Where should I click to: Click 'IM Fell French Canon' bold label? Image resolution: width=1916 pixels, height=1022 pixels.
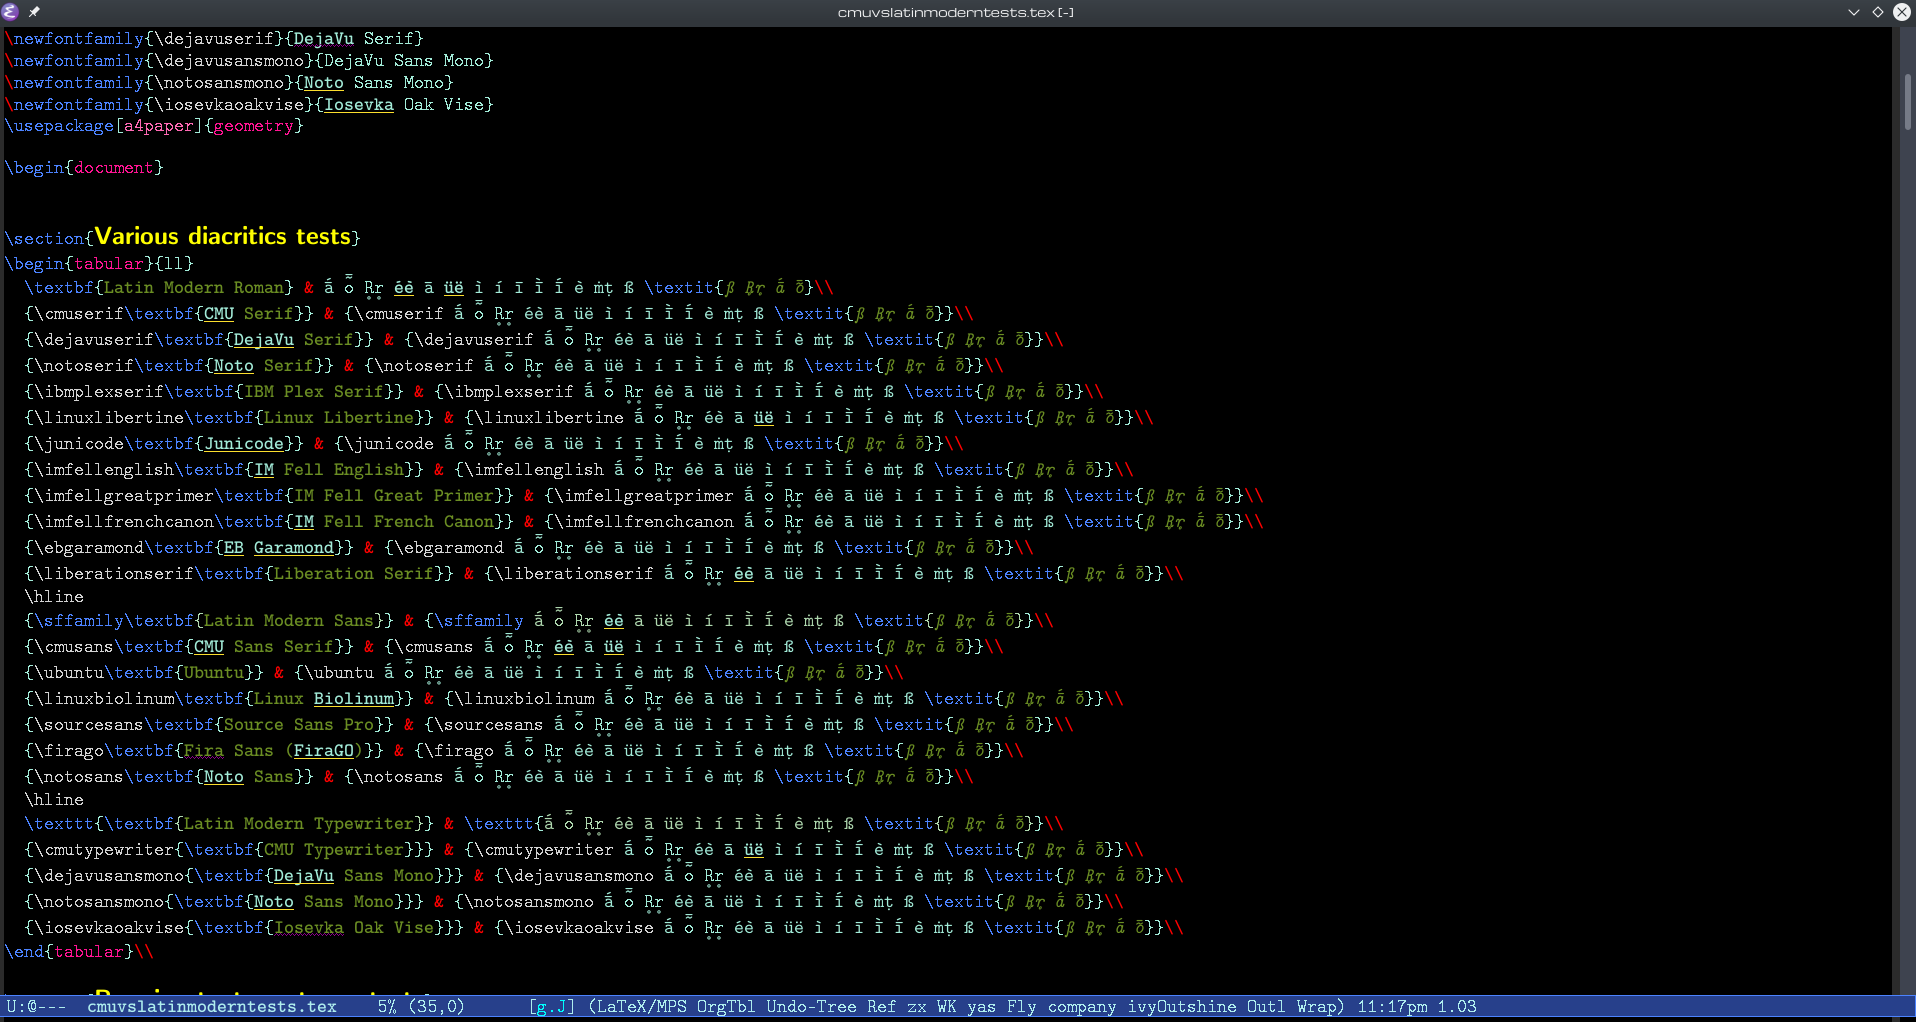click(394, 522)
